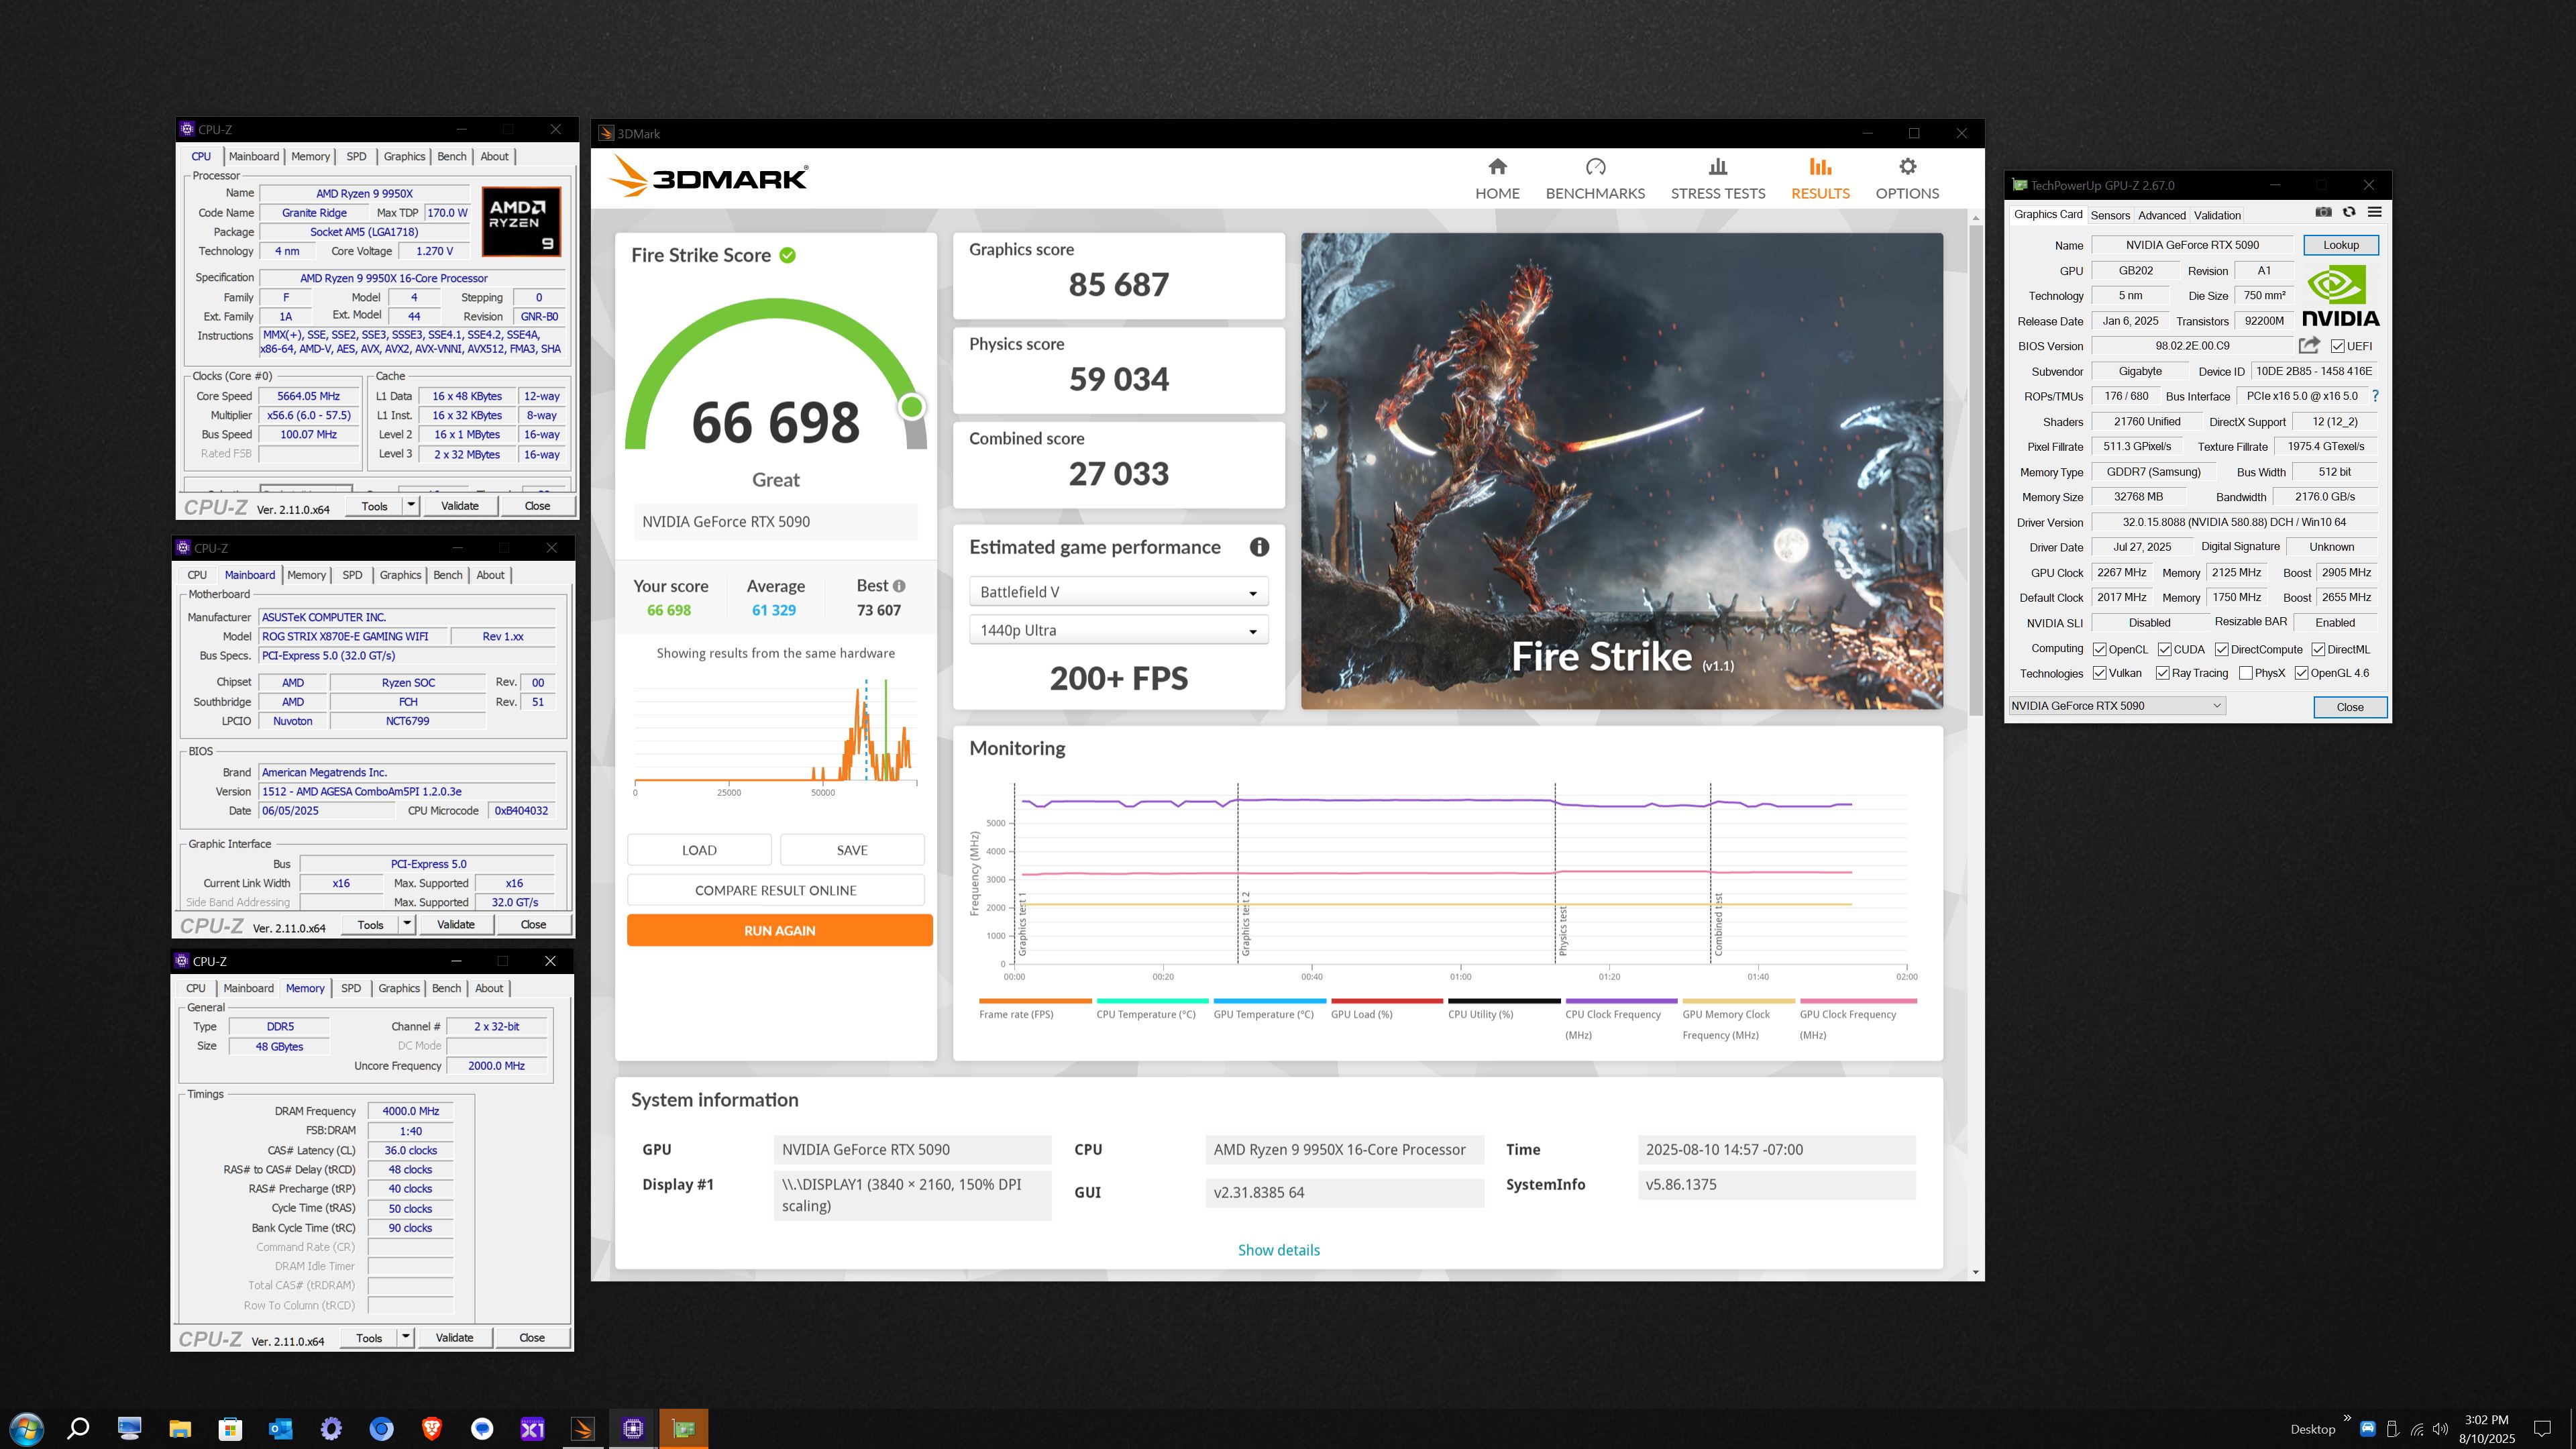This screenshot has height=1449, width=2576.
Task: Open GPU-Z hamburger menu icon
Action: point(2374,212)
